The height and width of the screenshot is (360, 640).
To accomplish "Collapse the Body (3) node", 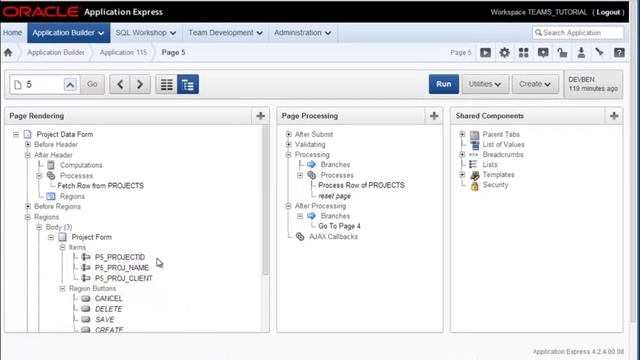I will [39, 227].
